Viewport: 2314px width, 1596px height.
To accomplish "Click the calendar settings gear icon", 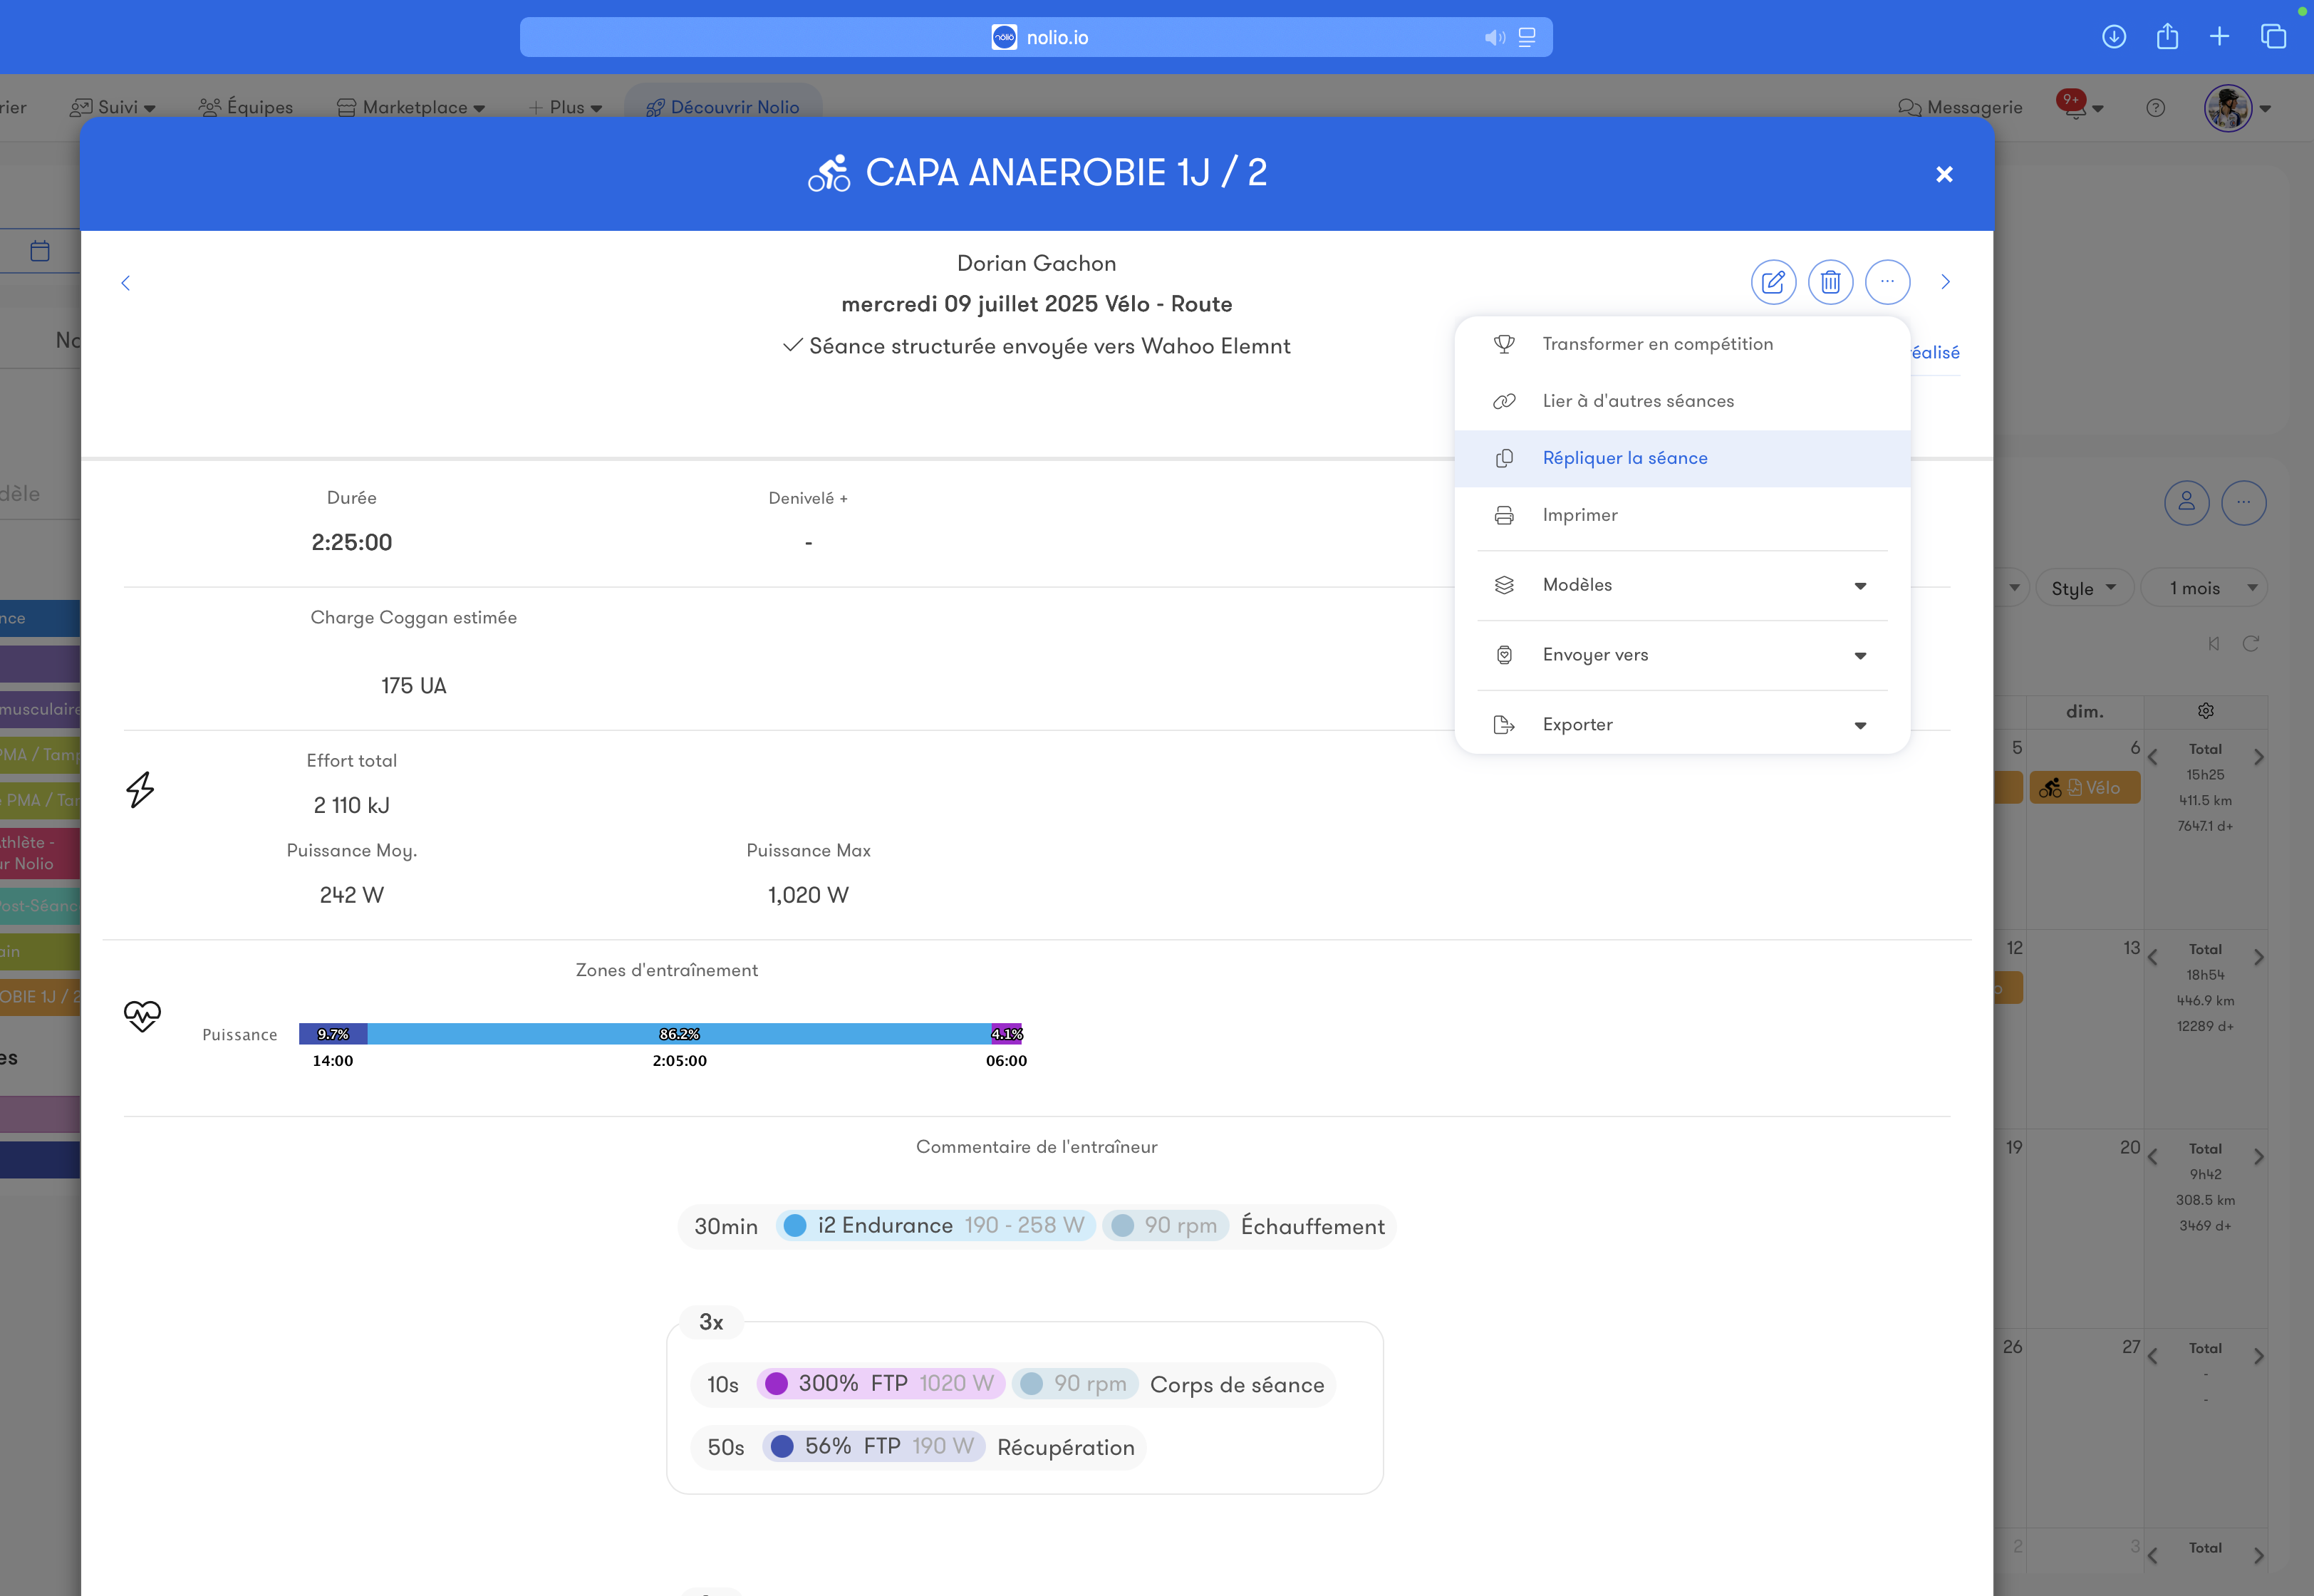I will (x=2205, y=711).
